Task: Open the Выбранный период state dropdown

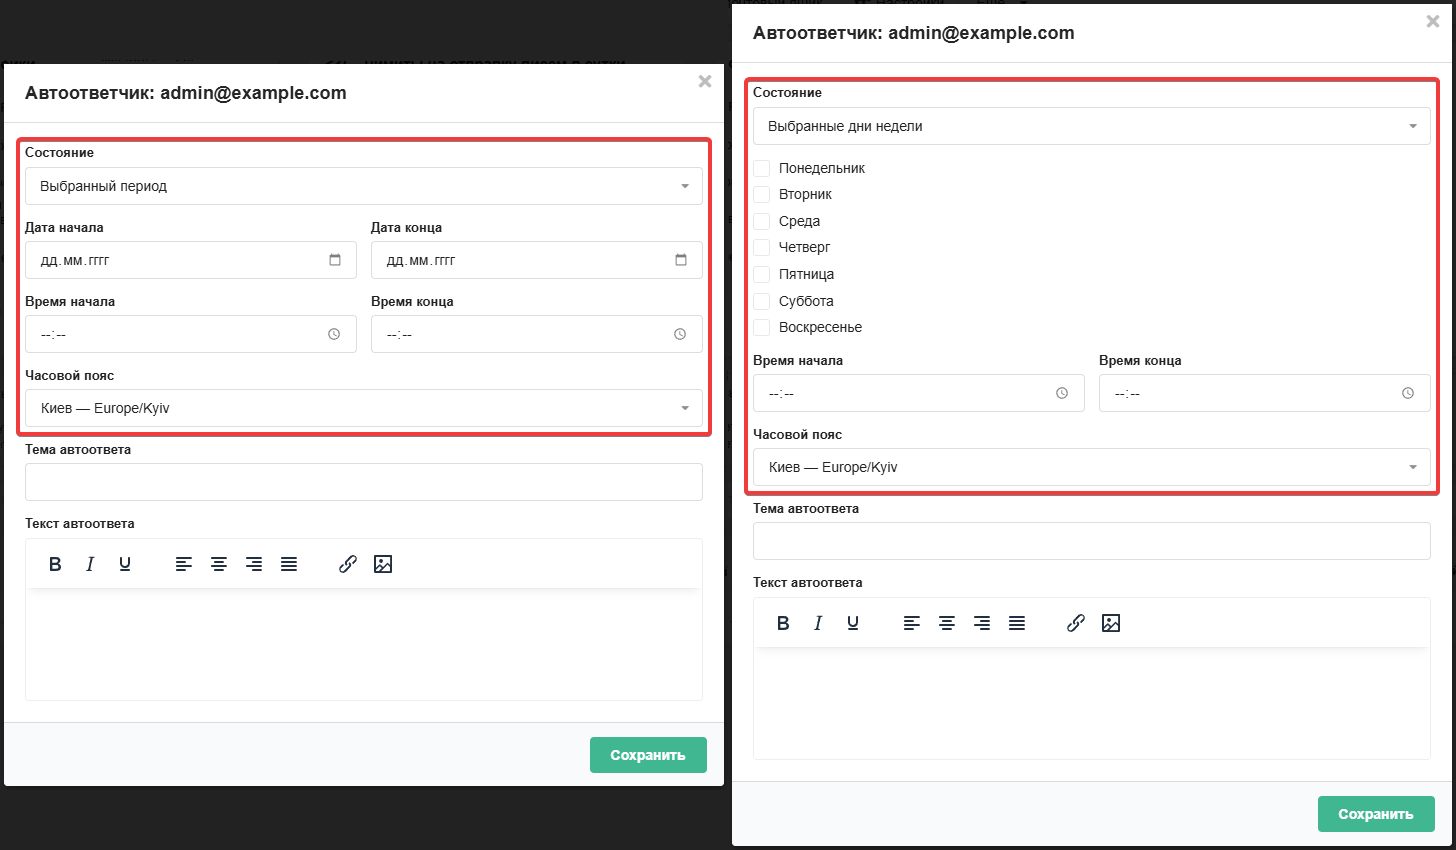Action: coord(364,186)
